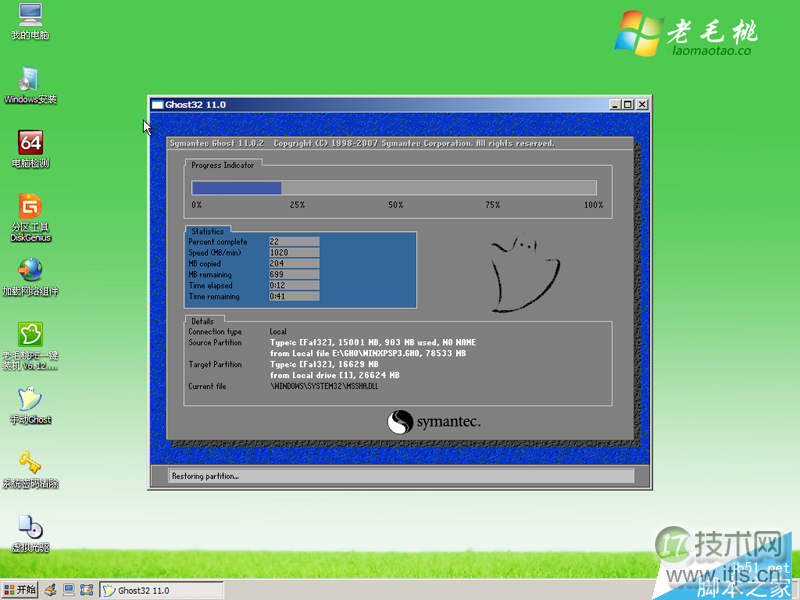The width and height of the screenshot is (800, 600).
Task: Click the Time remaining value 0:41
Action: pos(294,296)
